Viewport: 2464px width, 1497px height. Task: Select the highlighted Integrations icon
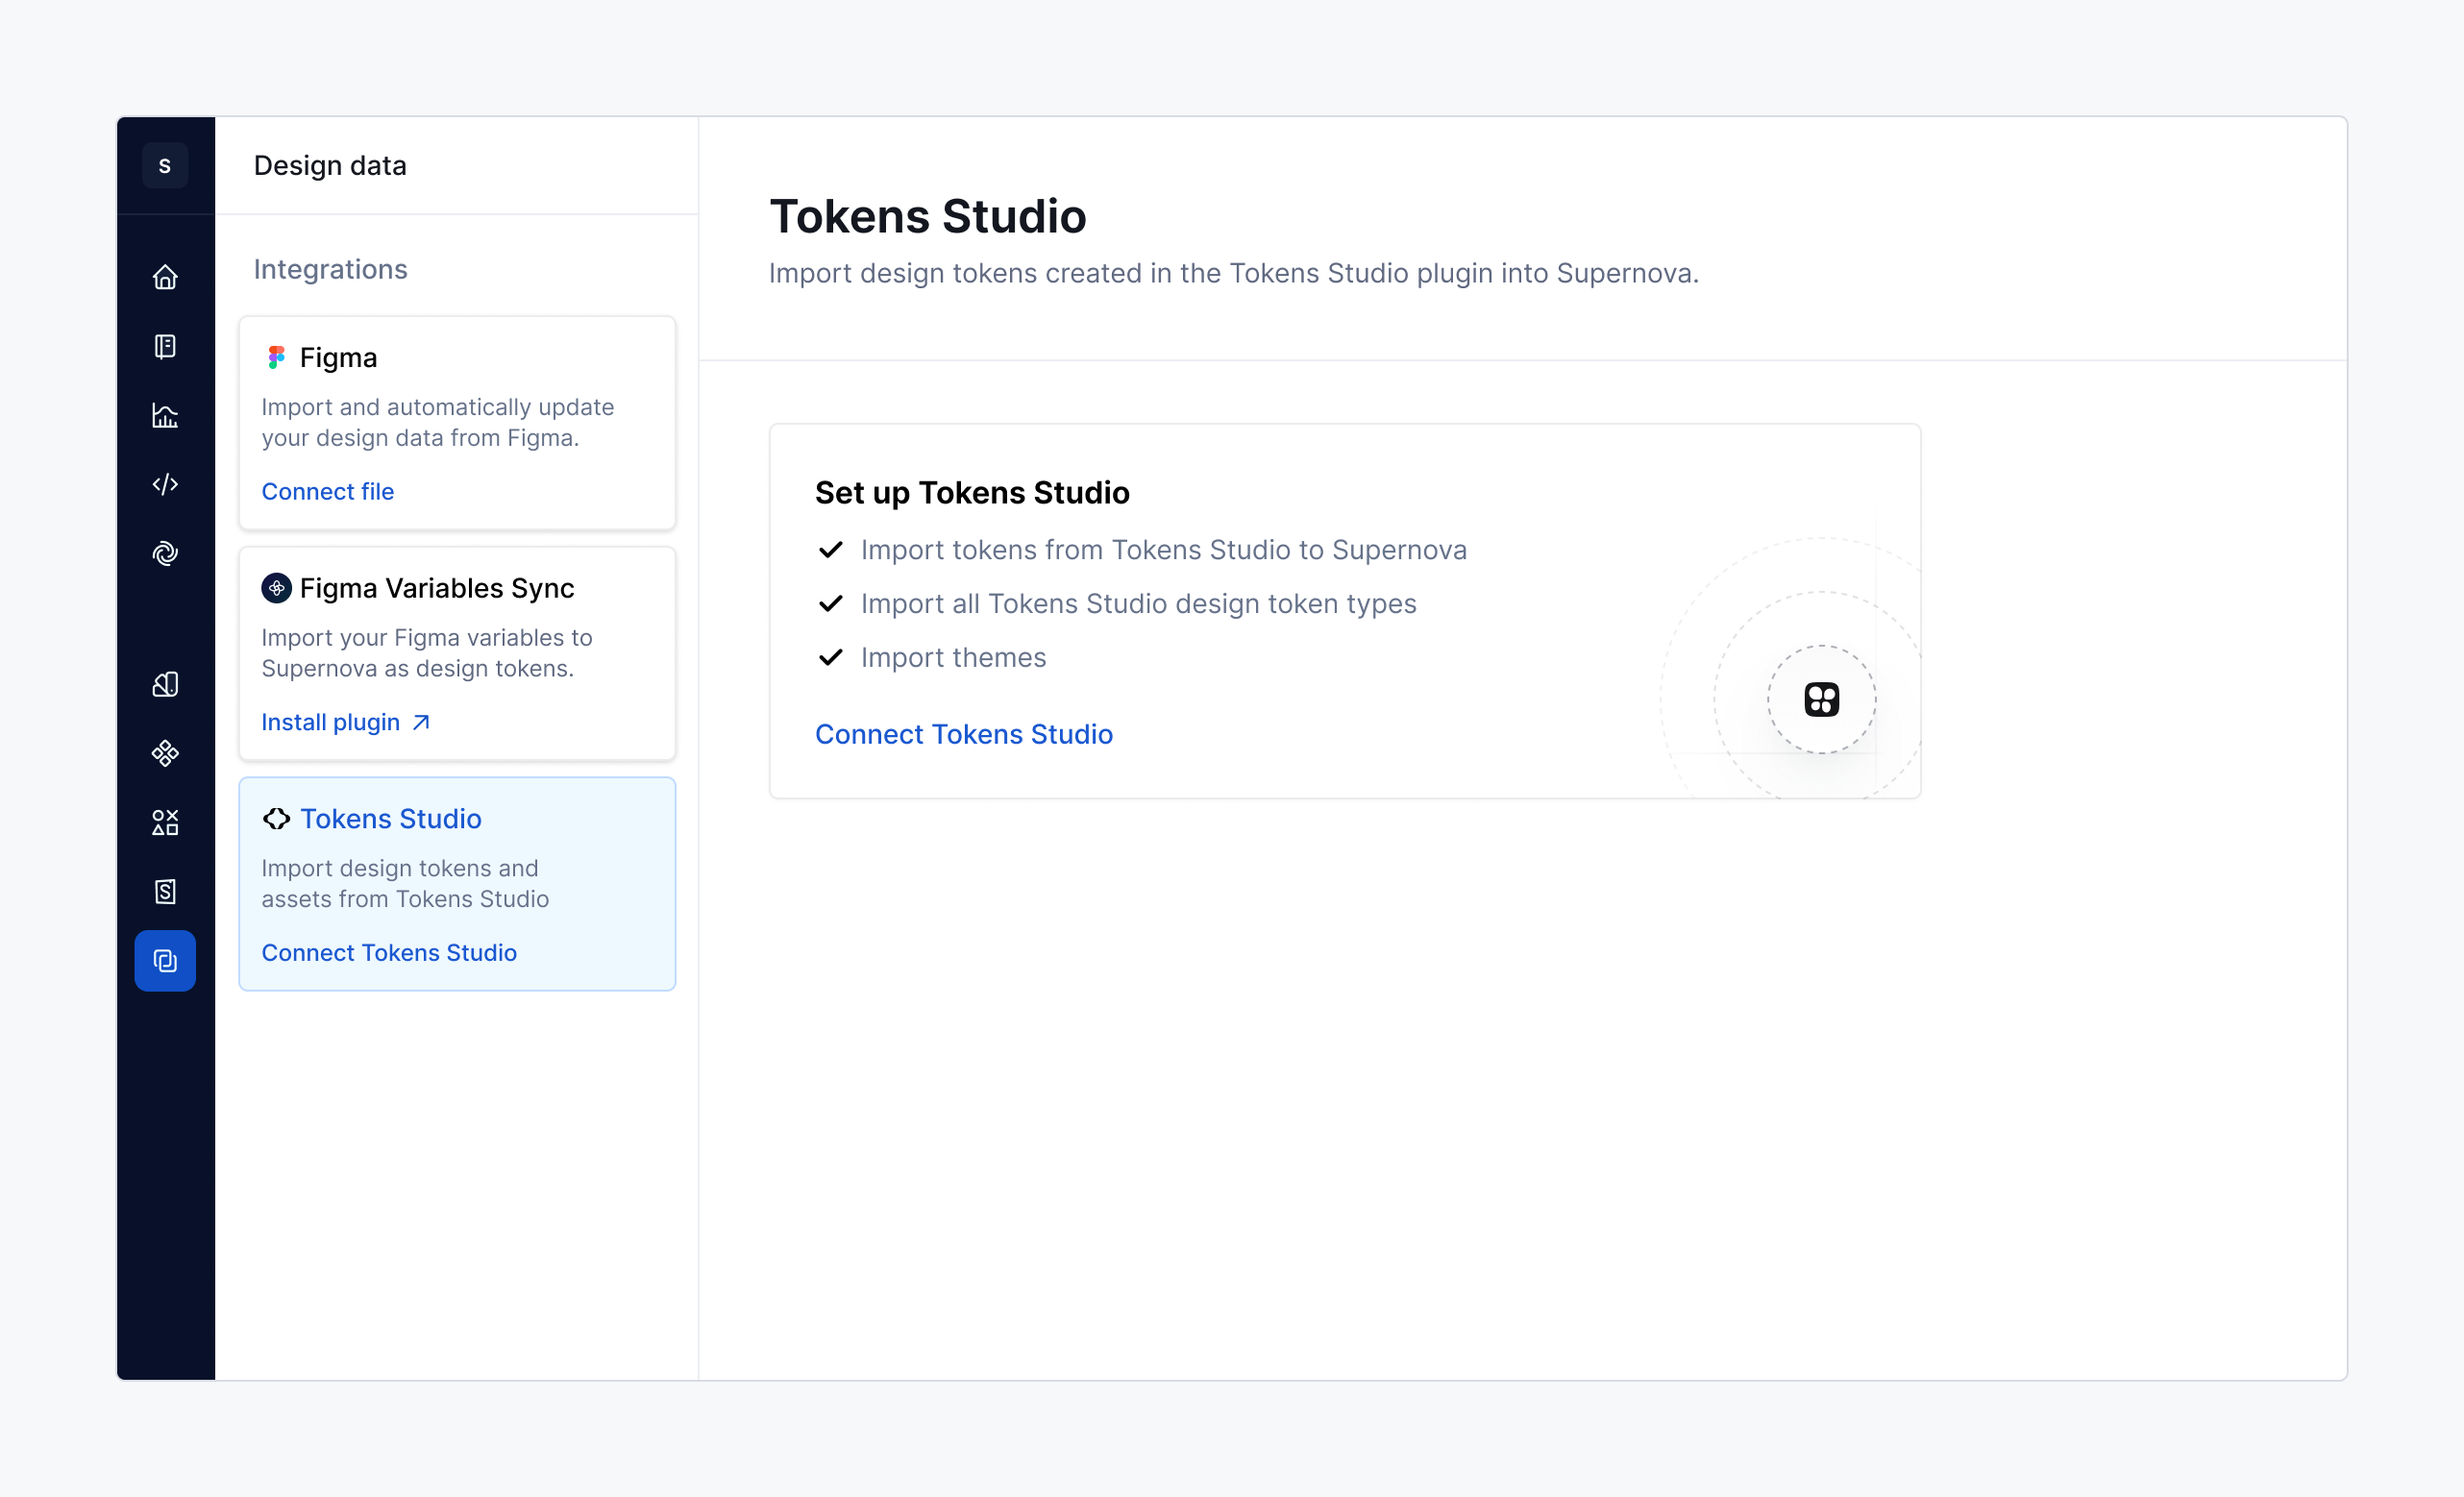(x=165, y=960)
